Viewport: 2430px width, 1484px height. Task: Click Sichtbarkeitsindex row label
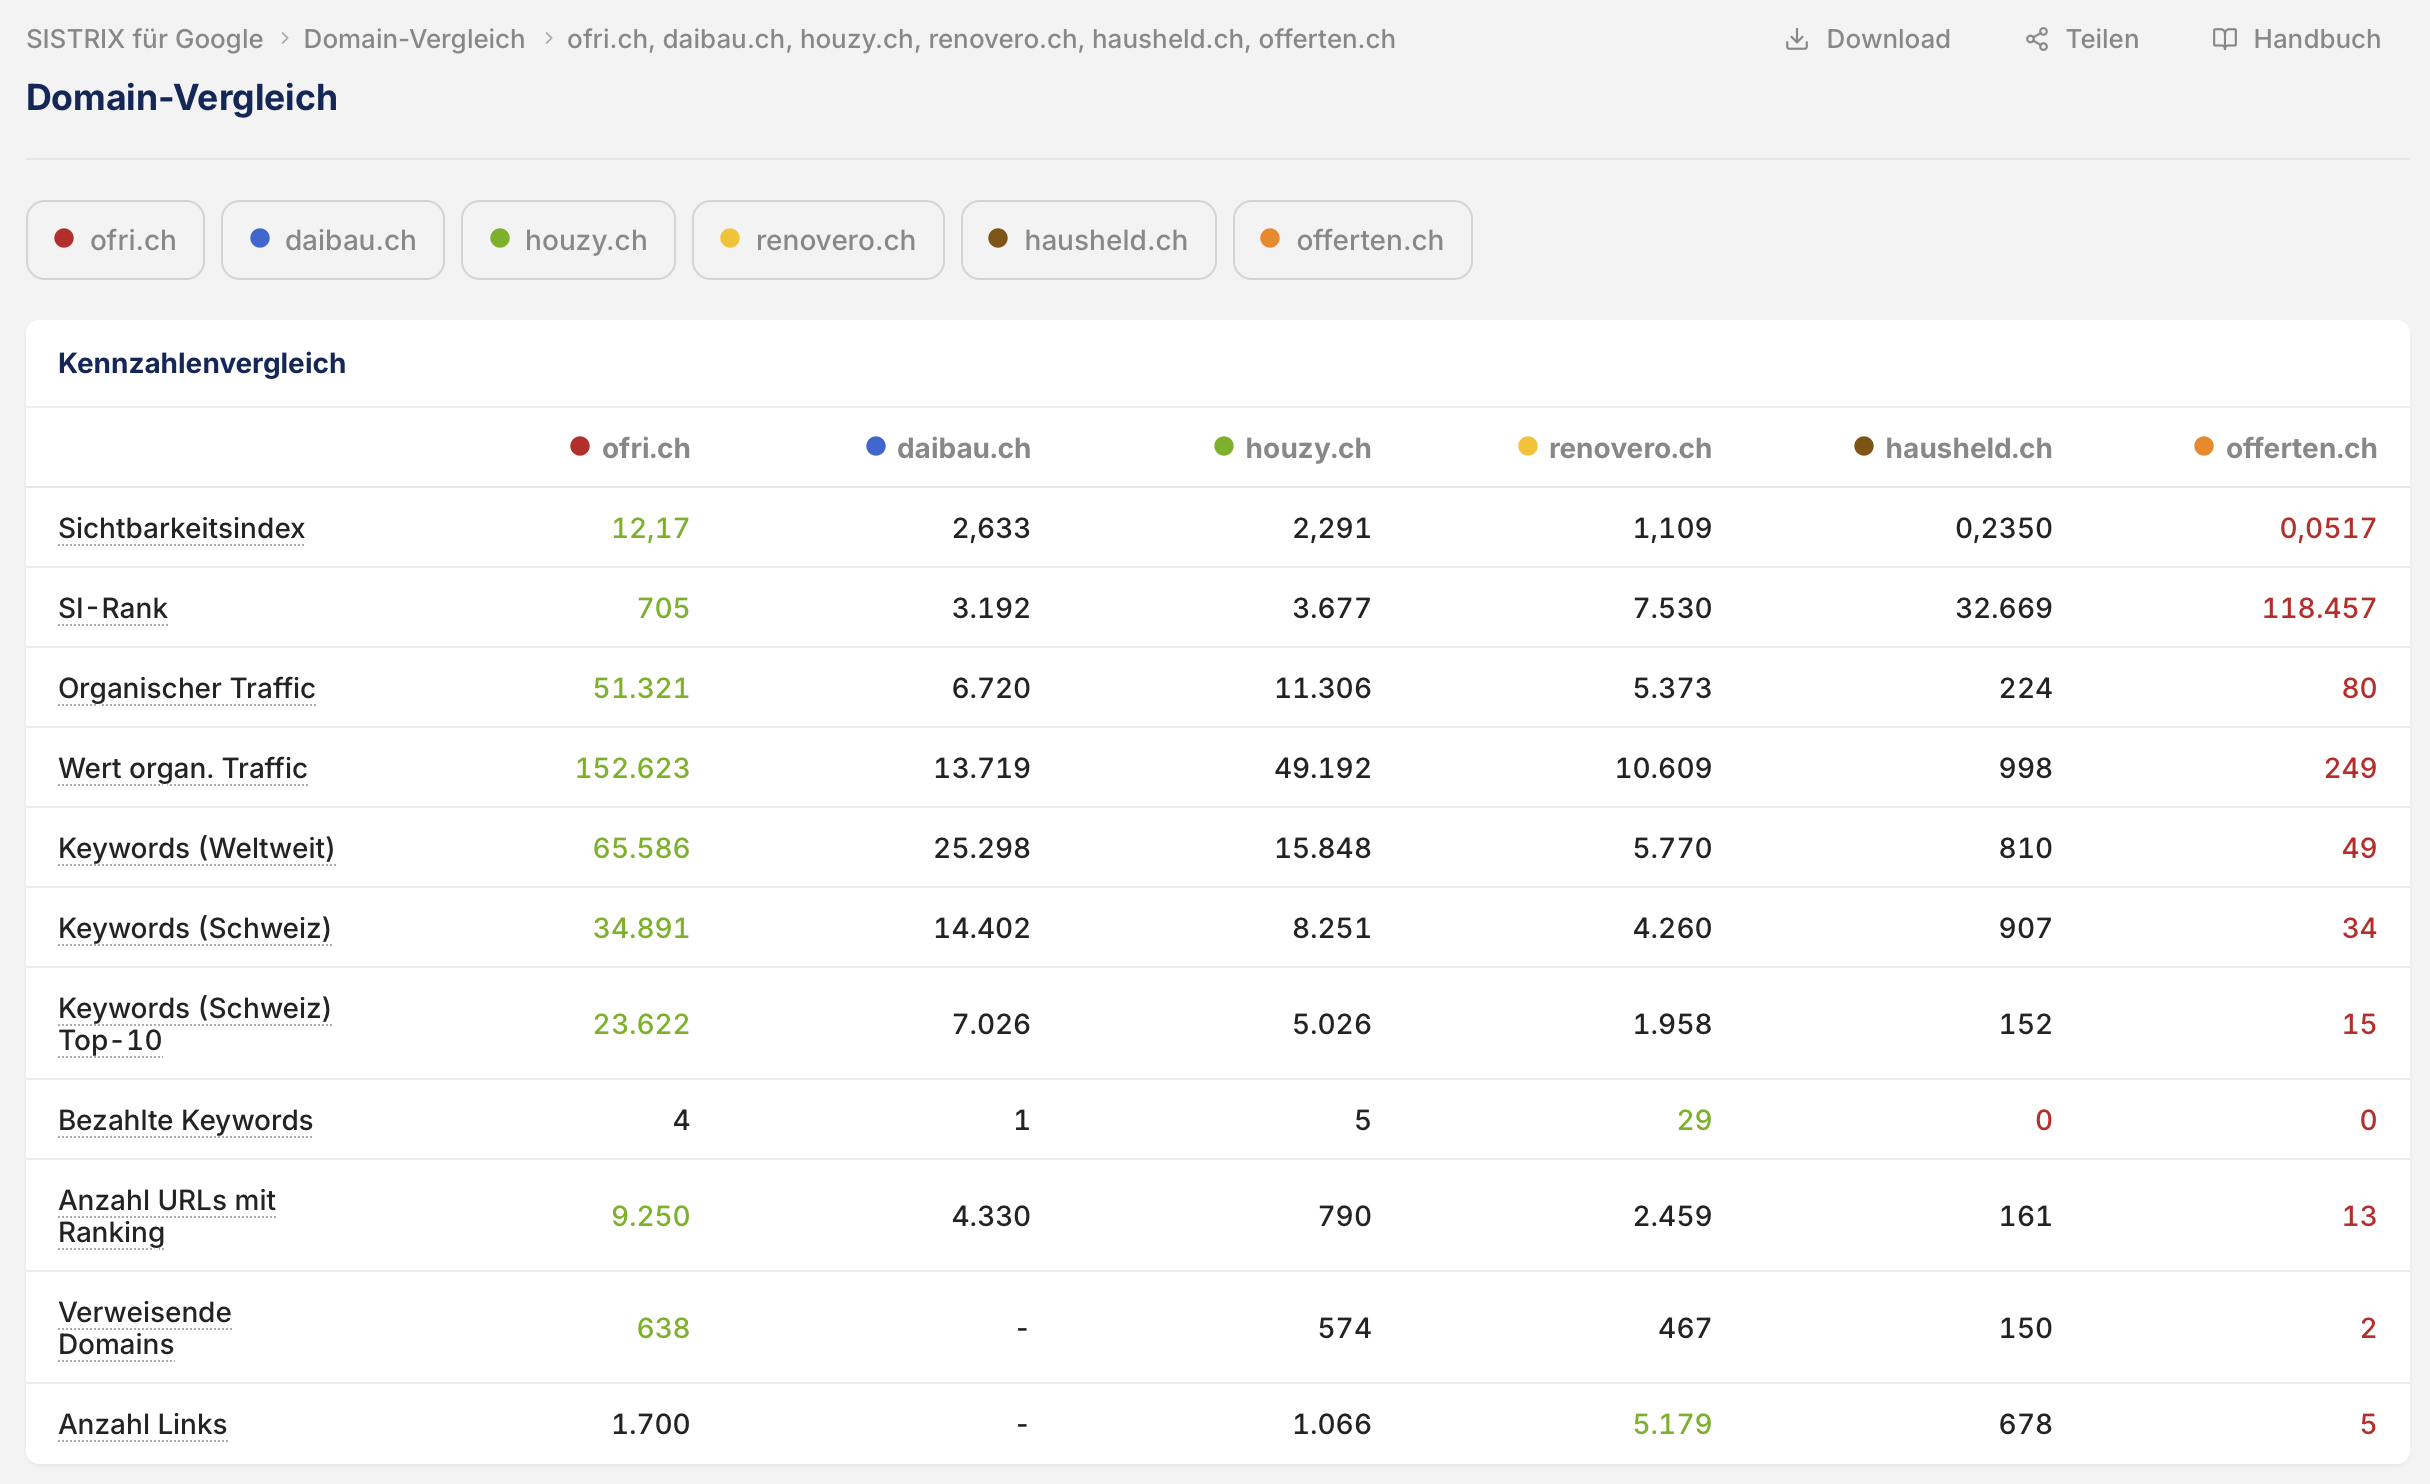click(181, 528)
